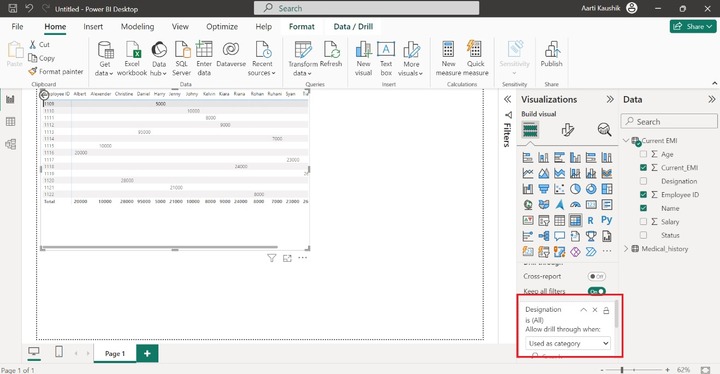Check the Status field
The image size is (720, 374).
[643, 235]
